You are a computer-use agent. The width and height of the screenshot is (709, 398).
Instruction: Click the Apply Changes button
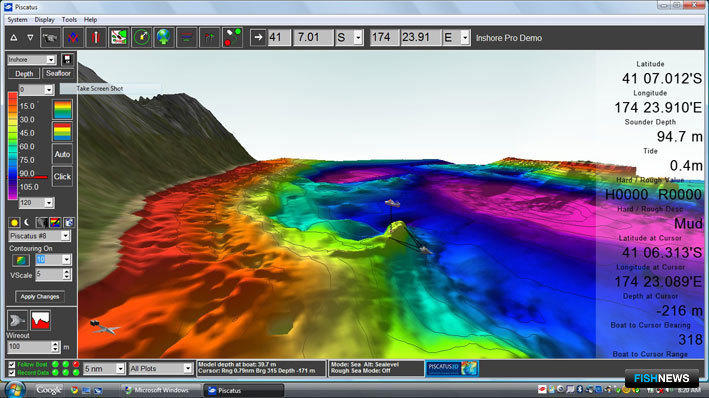tap(40, 297)
